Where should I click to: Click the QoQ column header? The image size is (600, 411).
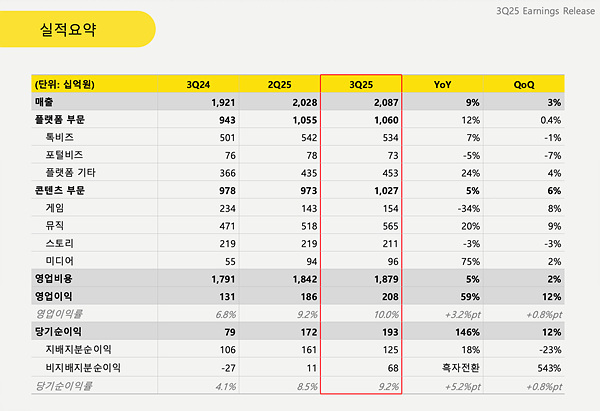[x=524, y=84]
